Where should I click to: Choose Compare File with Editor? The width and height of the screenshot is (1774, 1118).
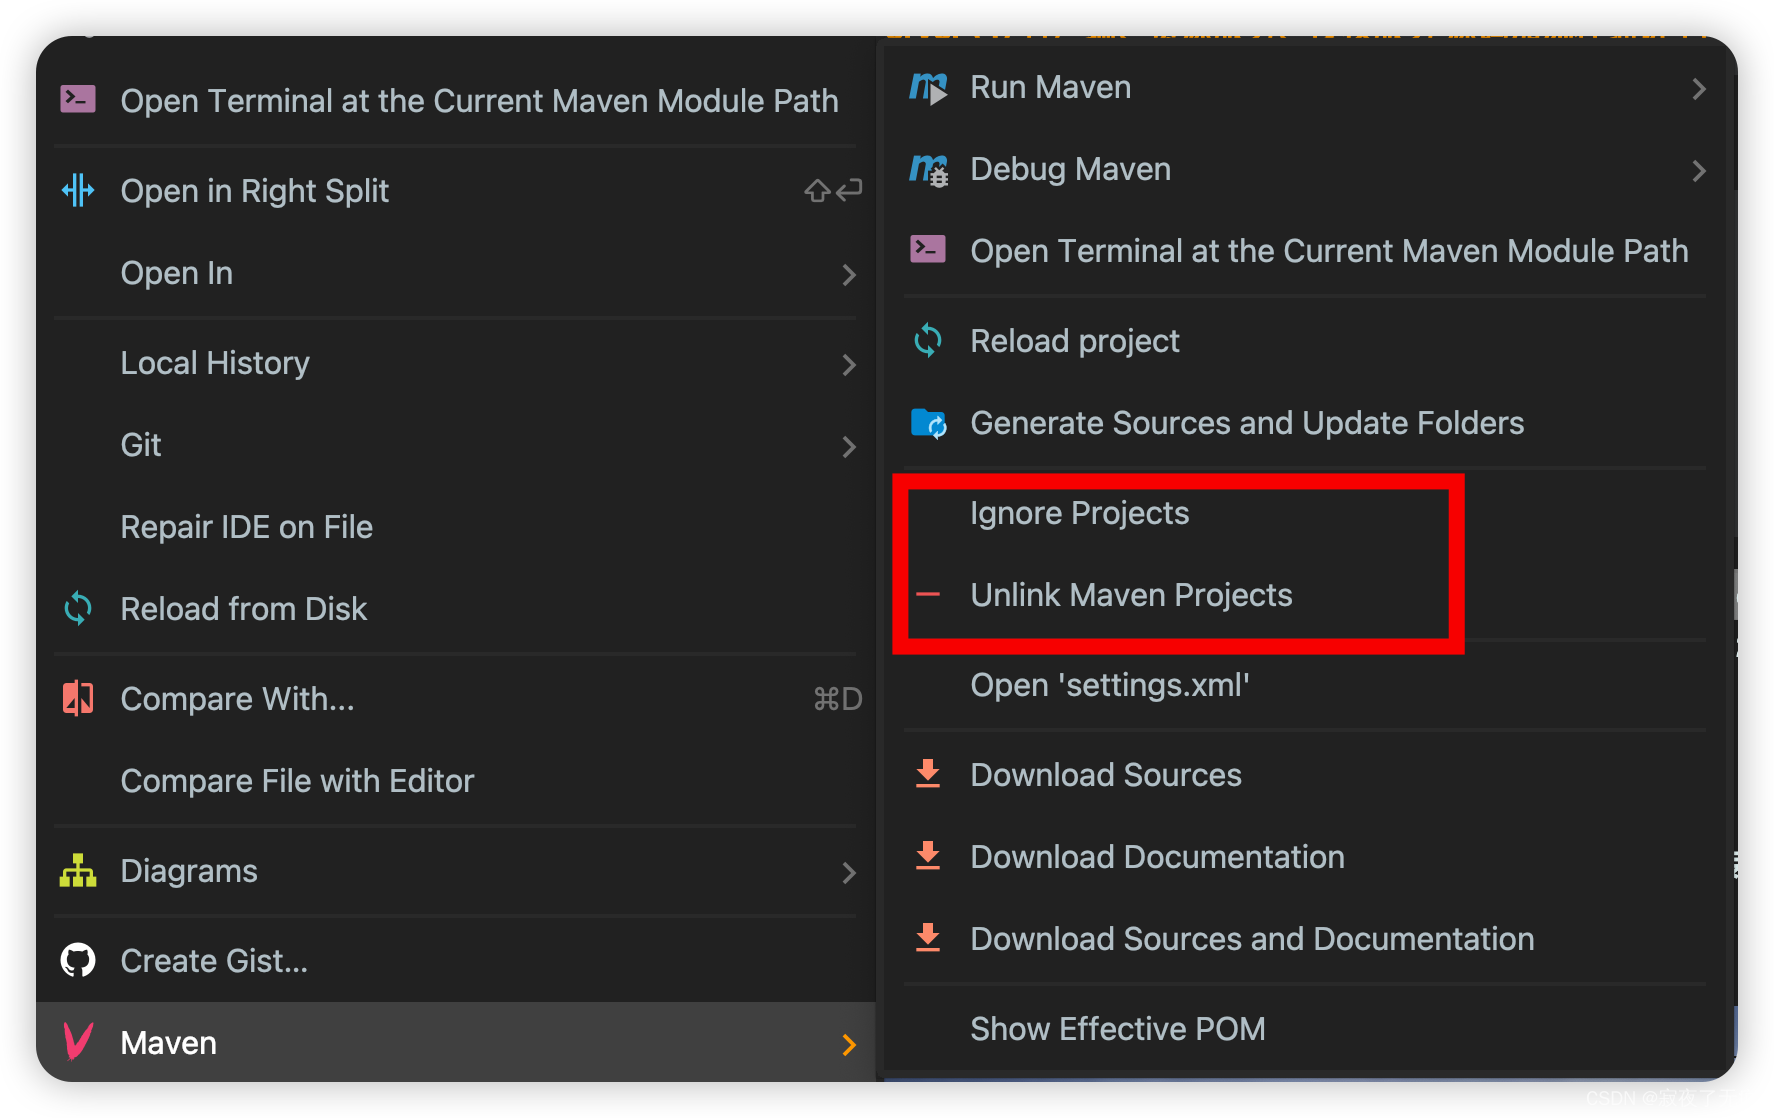456,780
